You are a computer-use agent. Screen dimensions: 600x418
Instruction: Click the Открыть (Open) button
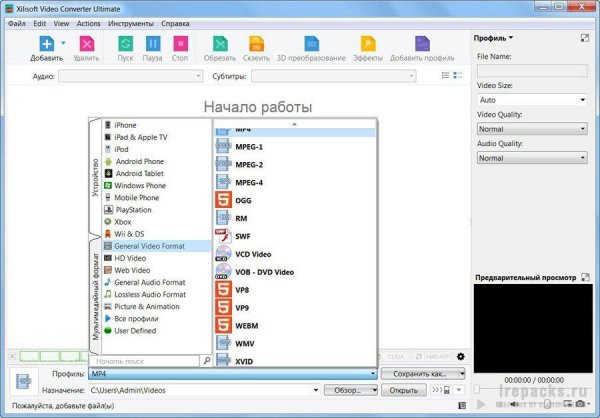coord(403,390)
